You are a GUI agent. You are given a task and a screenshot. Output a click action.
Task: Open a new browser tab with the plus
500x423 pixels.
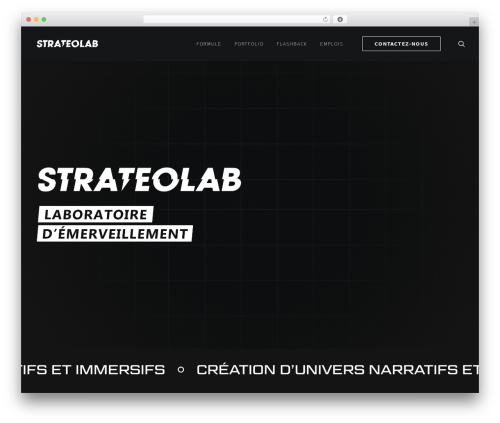(x=474, y=22)
